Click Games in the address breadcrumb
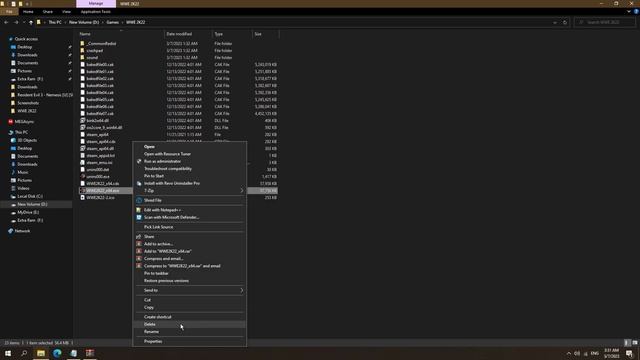The width and height of the screenshot is (640, 360). click(x=112, y=22)
